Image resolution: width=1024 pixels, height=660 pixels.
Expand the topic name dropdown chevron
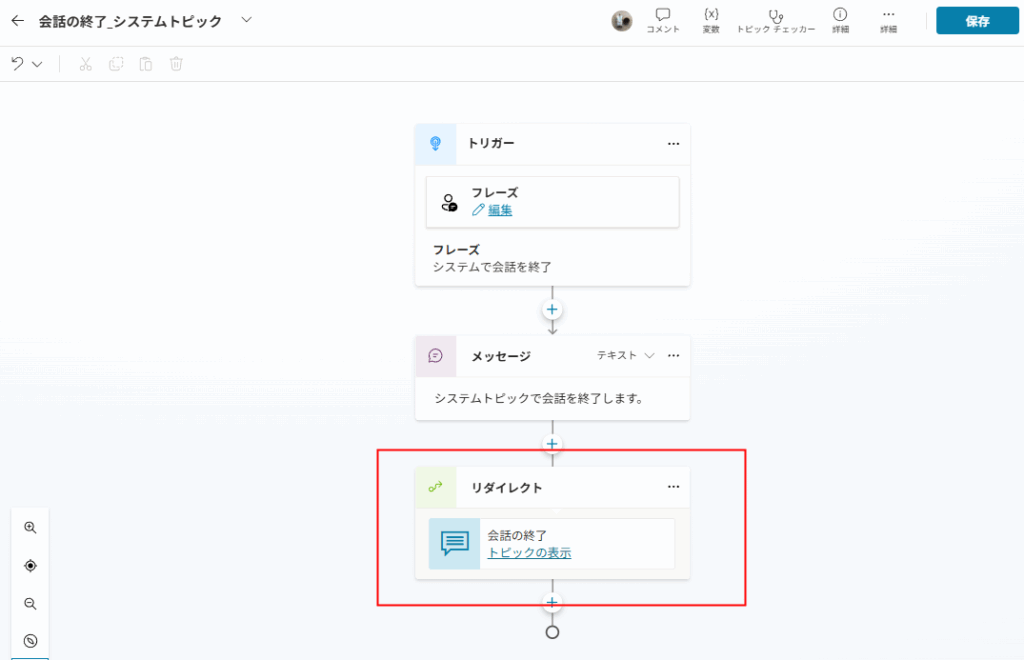246,20
